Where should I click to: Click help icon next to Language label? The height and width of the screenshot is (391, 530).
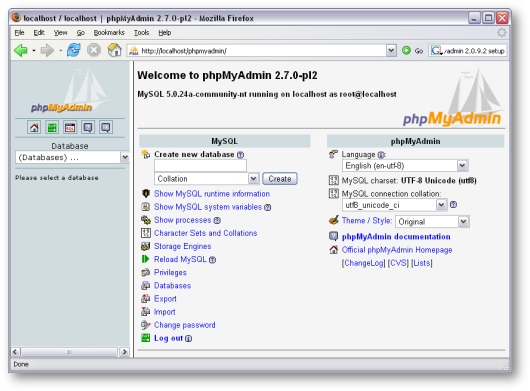coord(381,155)
